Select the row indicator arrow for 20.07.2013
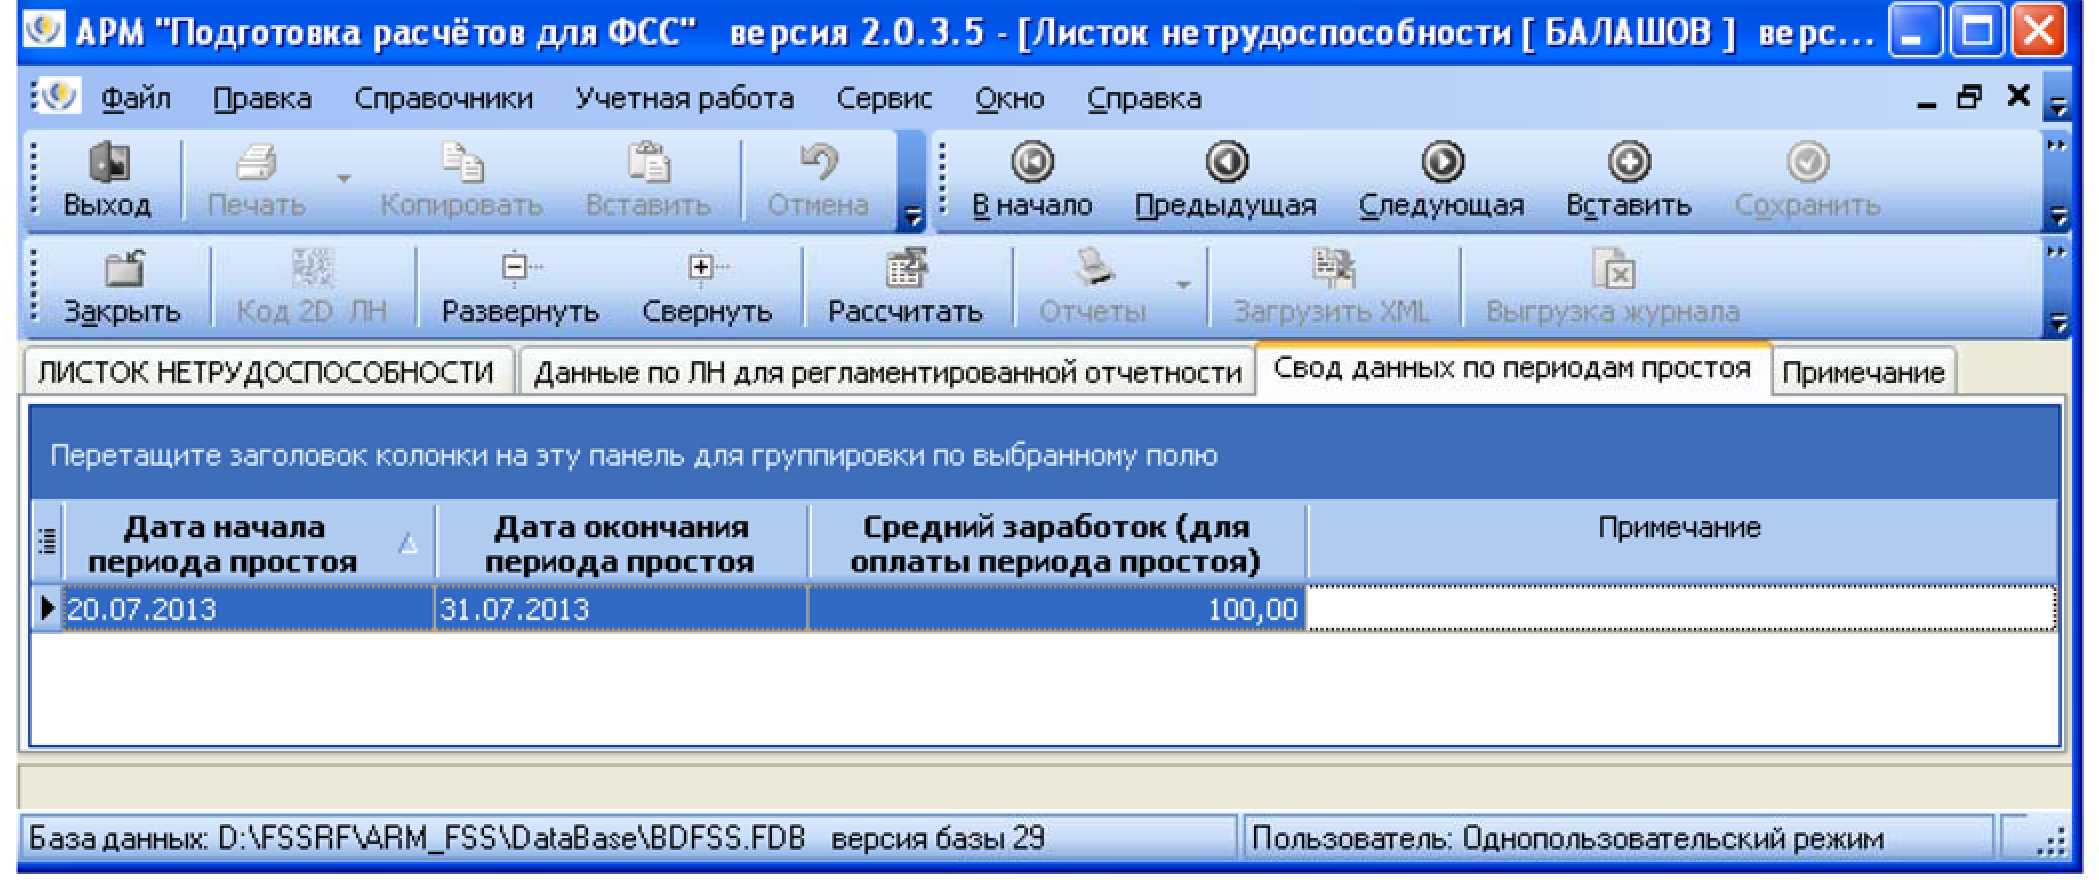 47,608
